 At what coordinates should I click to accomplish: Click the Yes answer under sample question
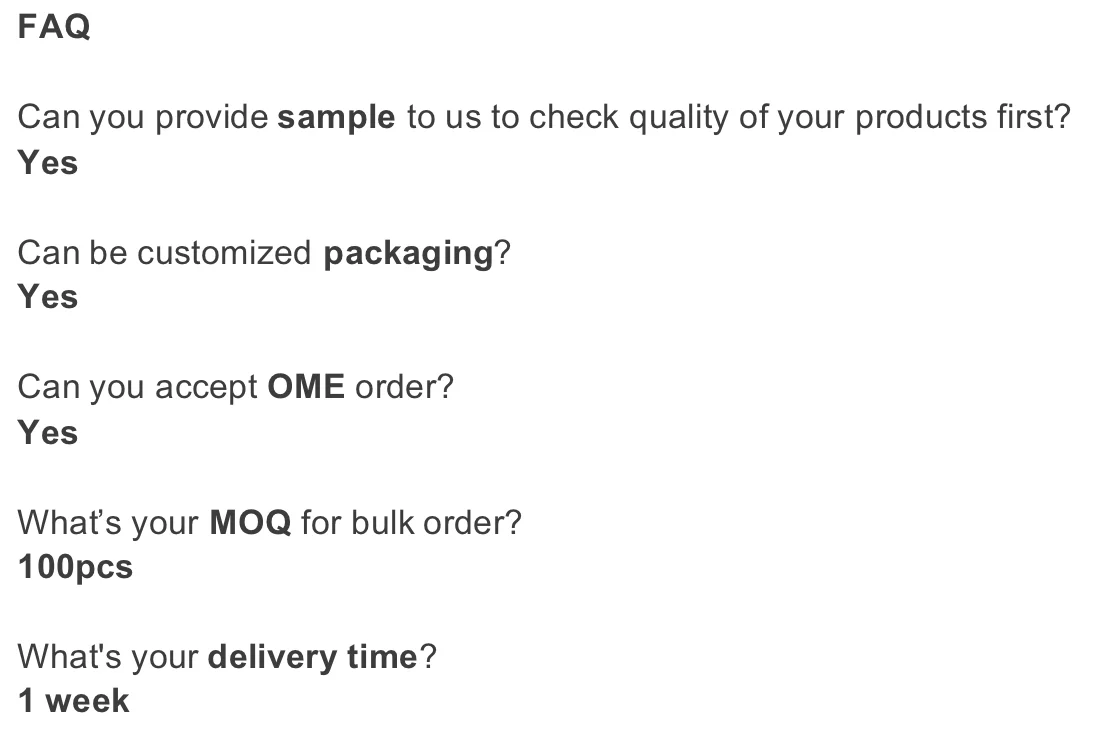47,162
